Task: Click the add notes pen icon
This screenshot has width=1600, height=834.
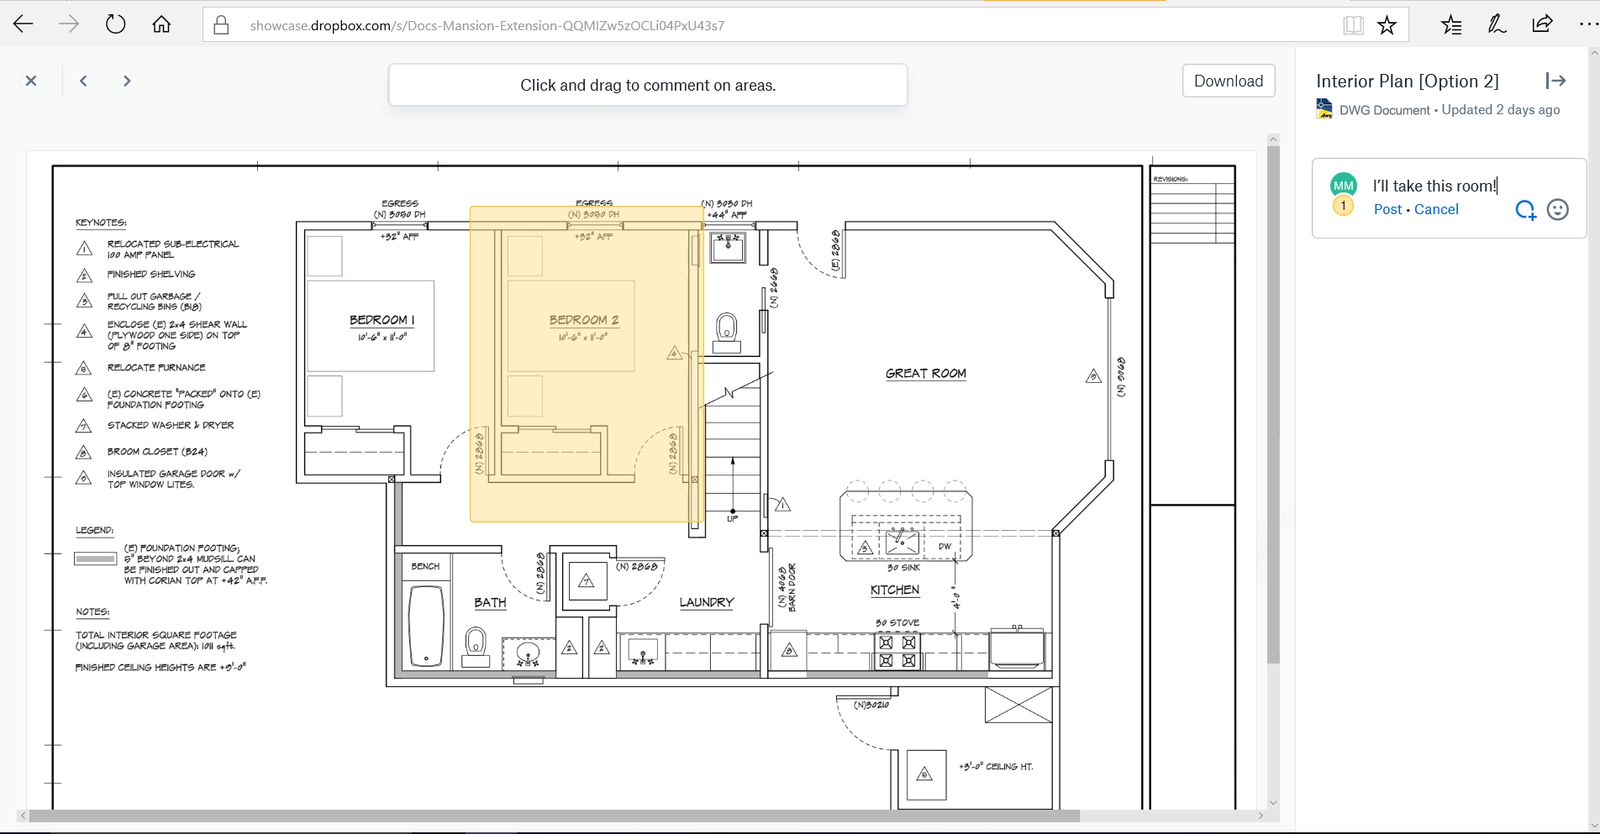Action: [1497, 25]
